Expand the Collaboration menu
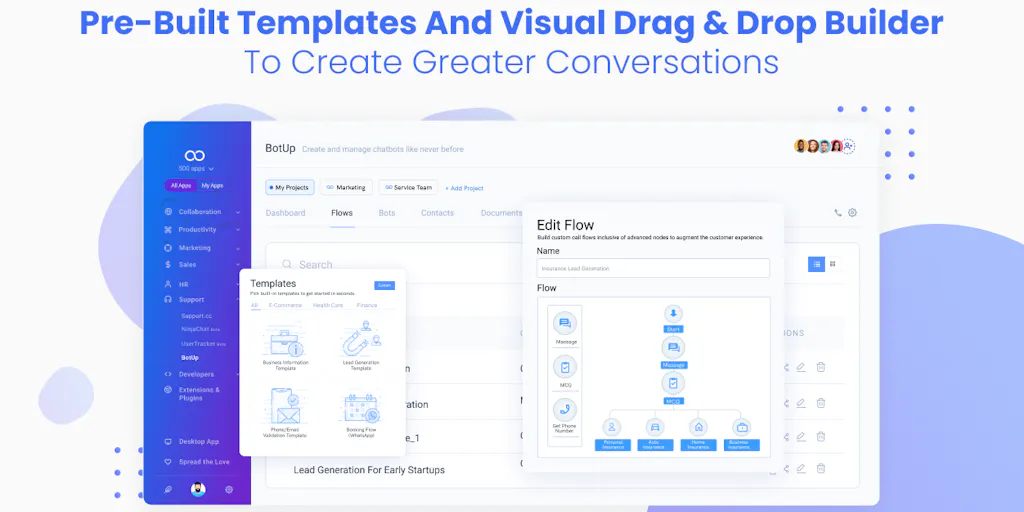Image resolution: width=1024 pixels, height=512 pixels. 201,212
